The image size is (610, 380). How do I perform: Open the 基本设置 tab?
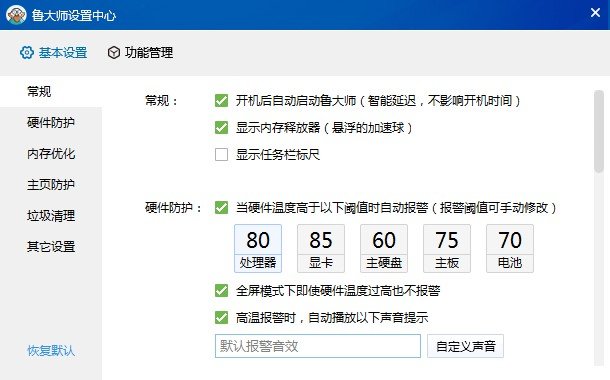click(x=53, y=53)
